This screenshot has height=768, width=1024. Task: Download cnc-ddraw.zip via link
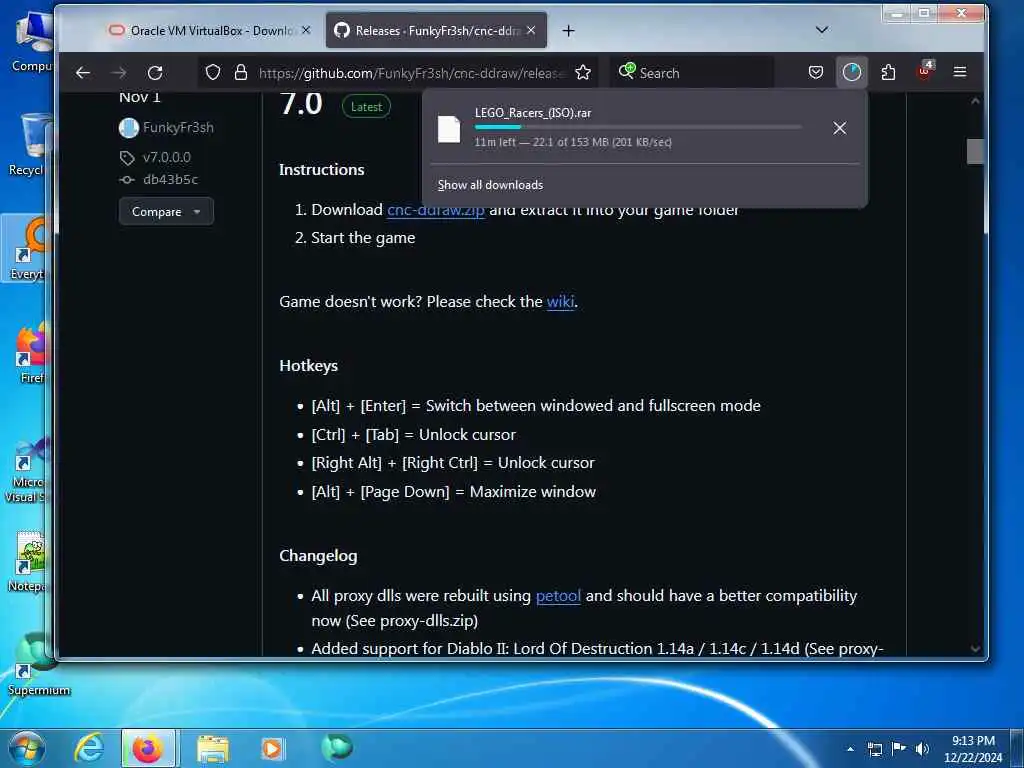click(436, 210)
